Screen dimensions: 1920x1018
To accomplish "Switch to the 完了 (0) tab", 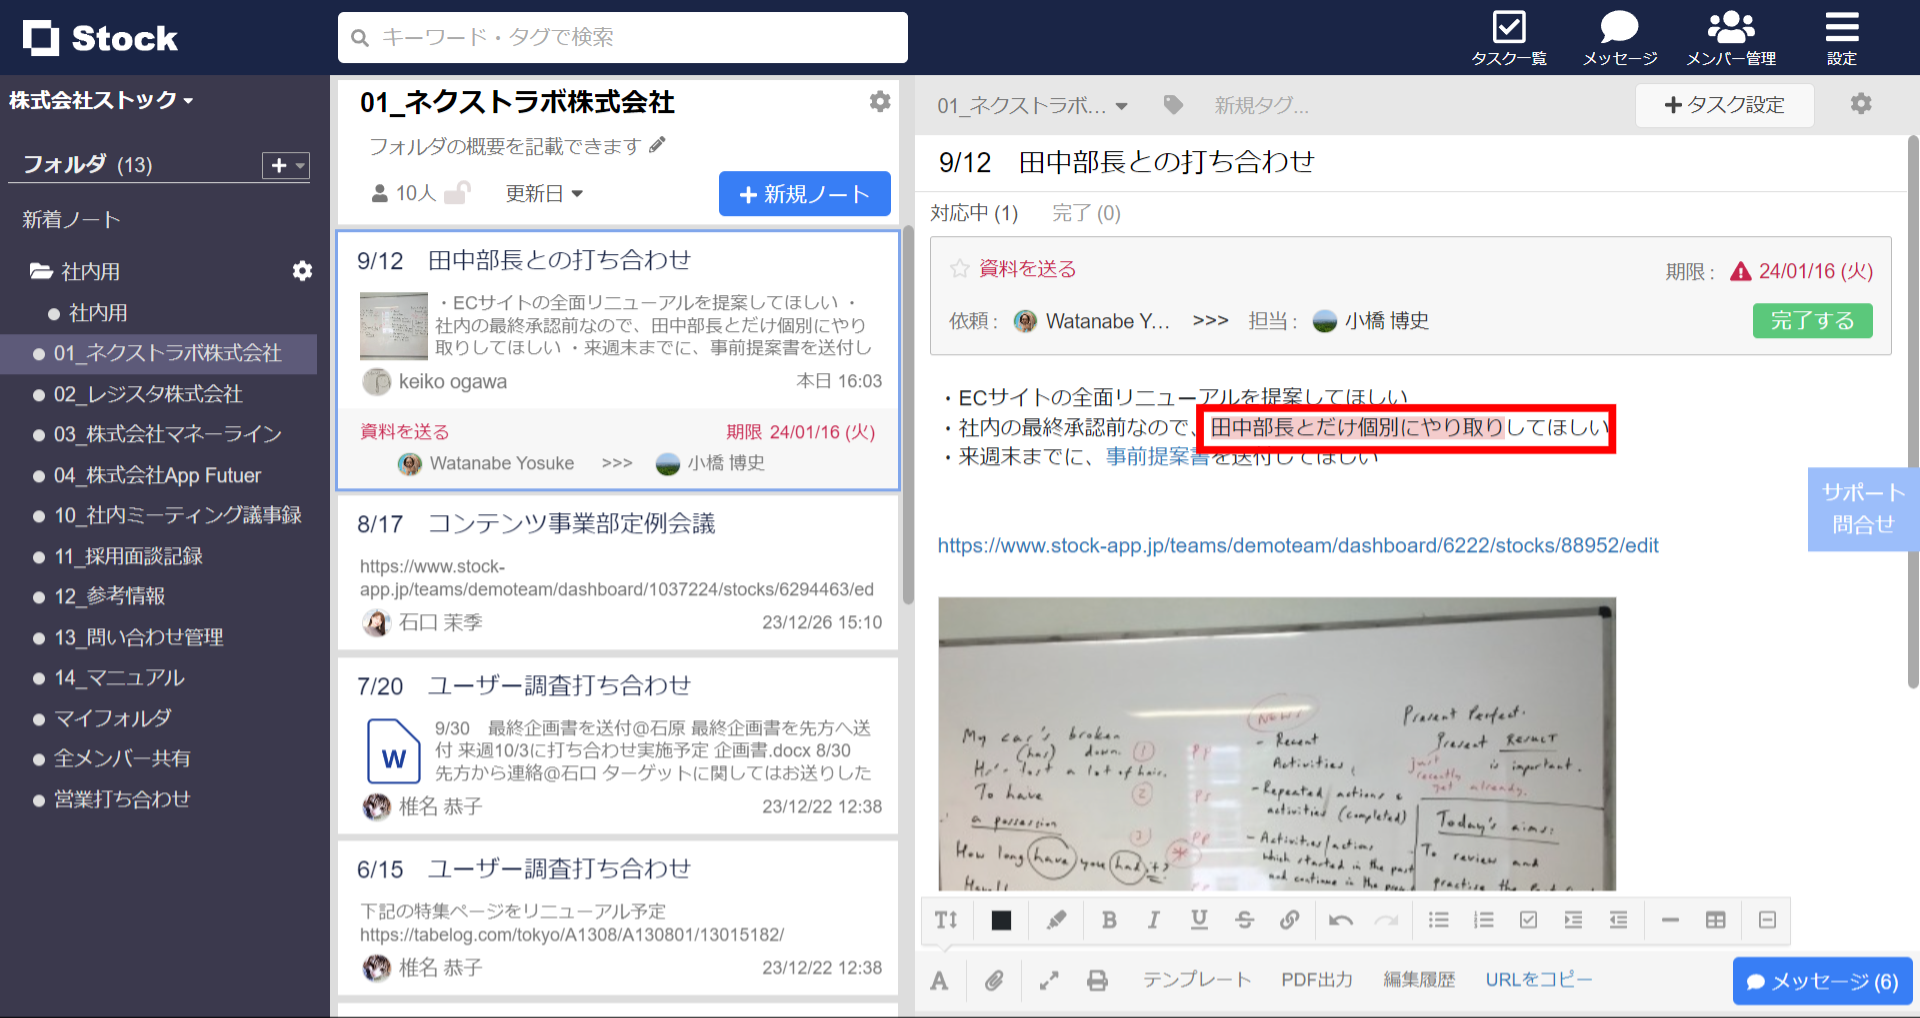I will [x=1085, y=213].
